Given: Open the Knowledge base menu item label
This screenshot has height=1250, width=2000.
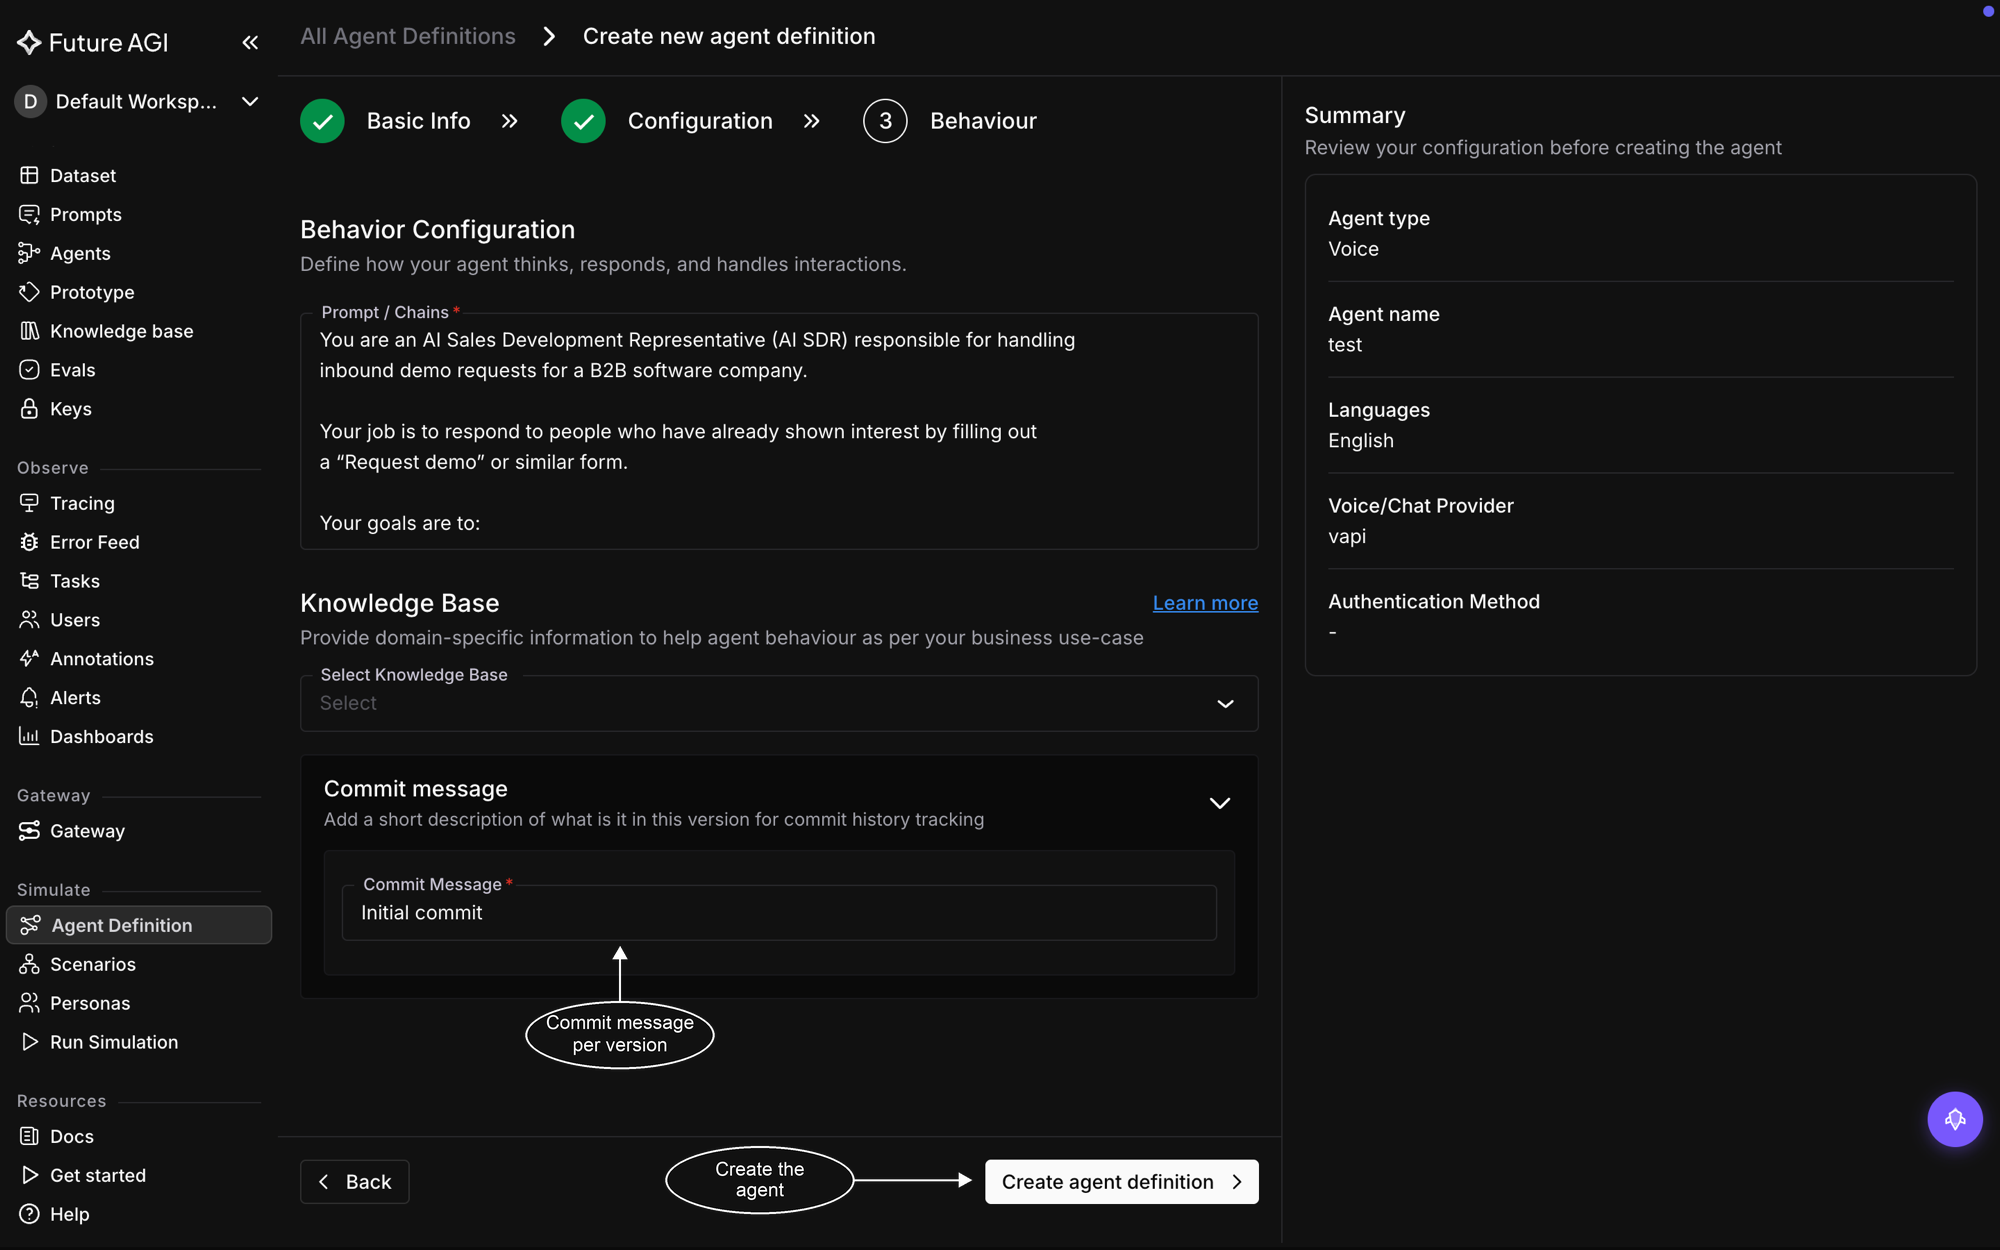Looking at the screenshot, I should pyautogui.click(x=122, y=331).
